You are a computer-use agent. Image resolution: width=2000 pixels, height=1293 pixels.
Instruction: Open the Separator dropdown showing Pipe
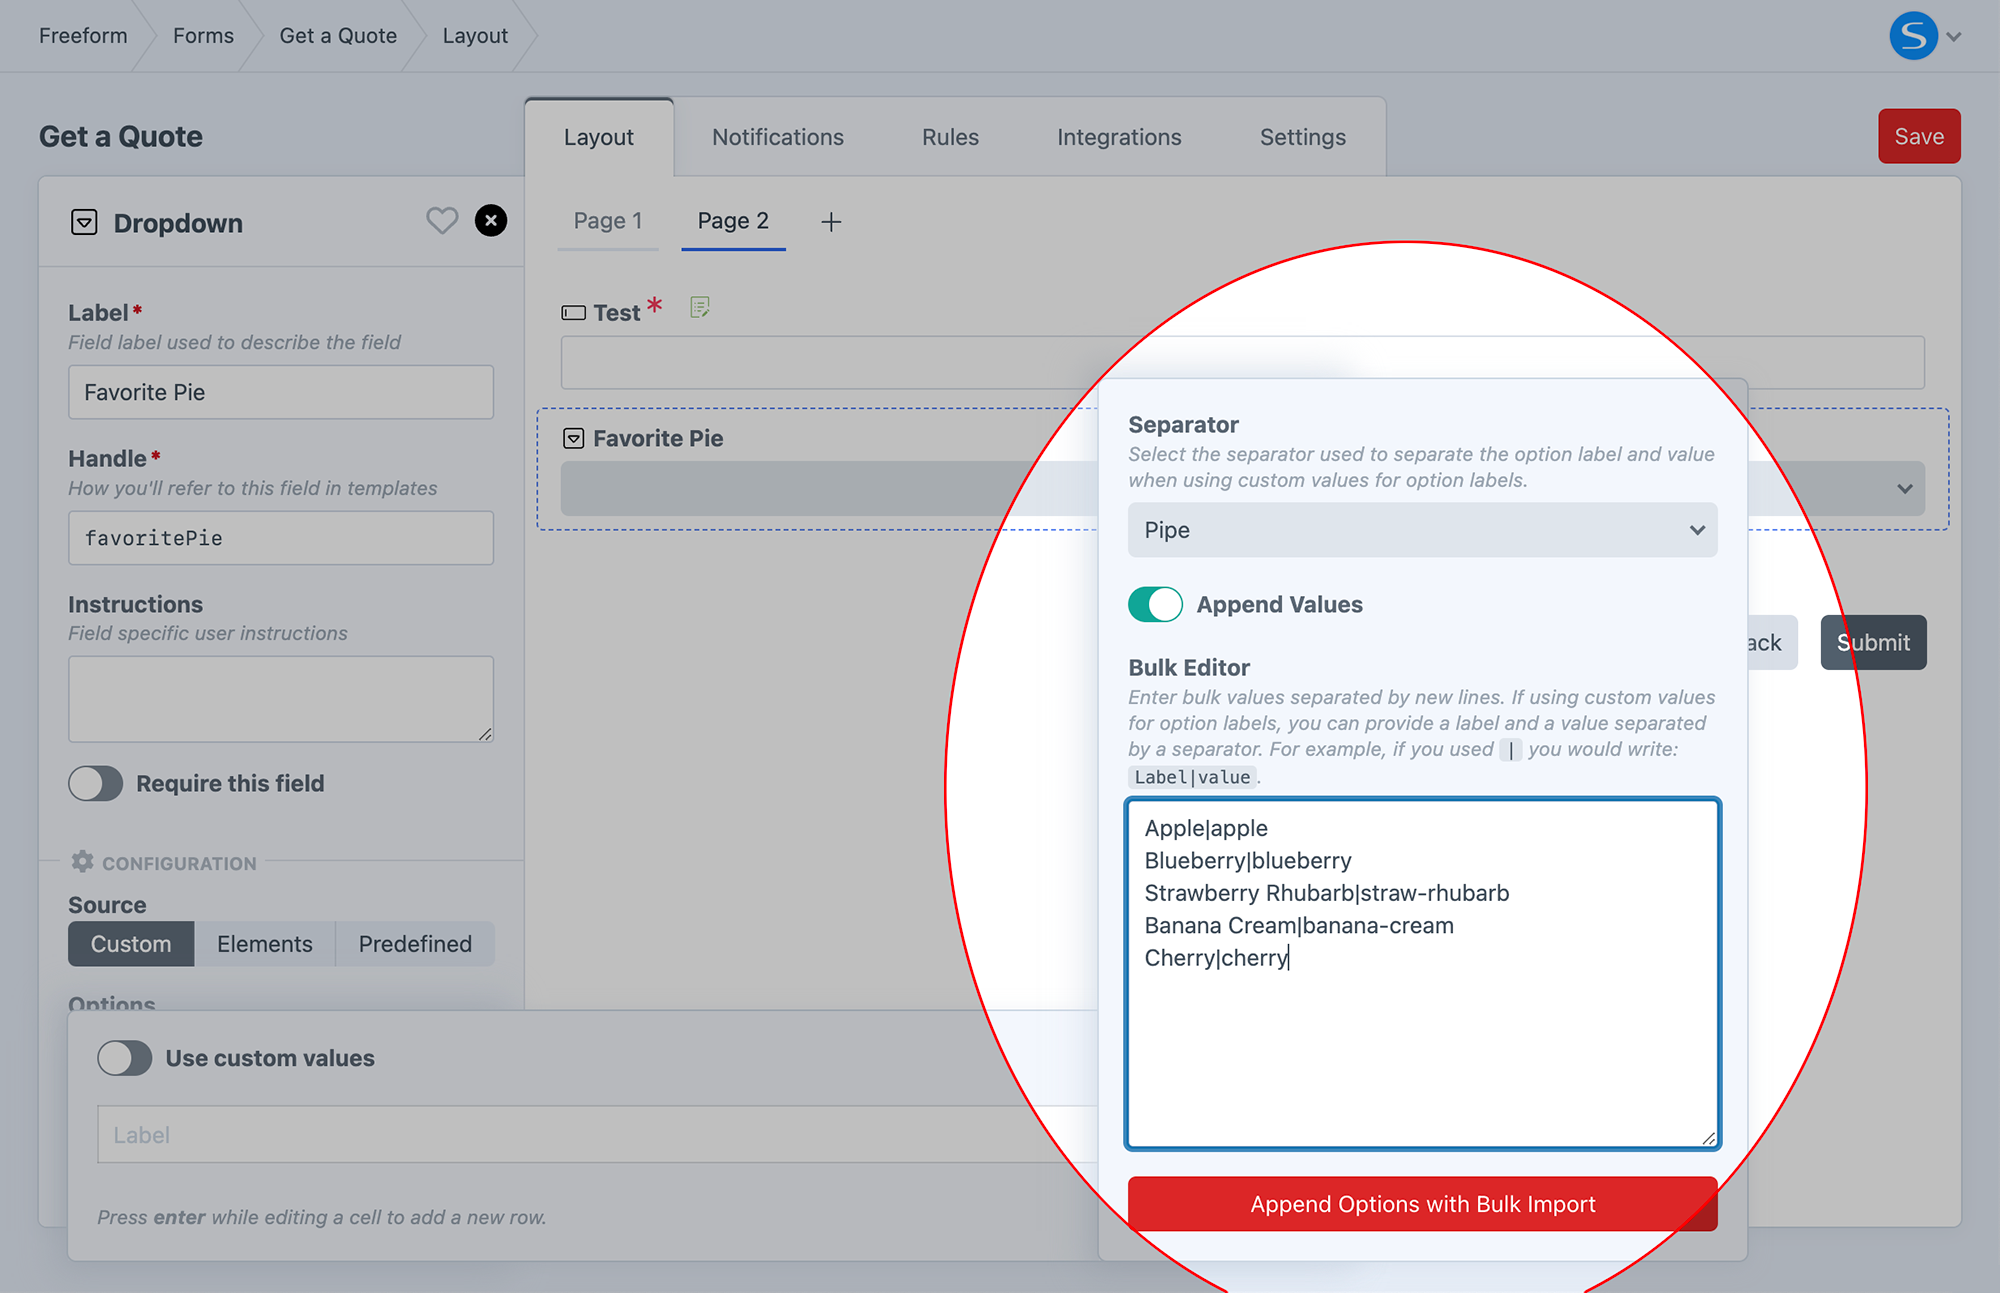(x=1422, y=530)
